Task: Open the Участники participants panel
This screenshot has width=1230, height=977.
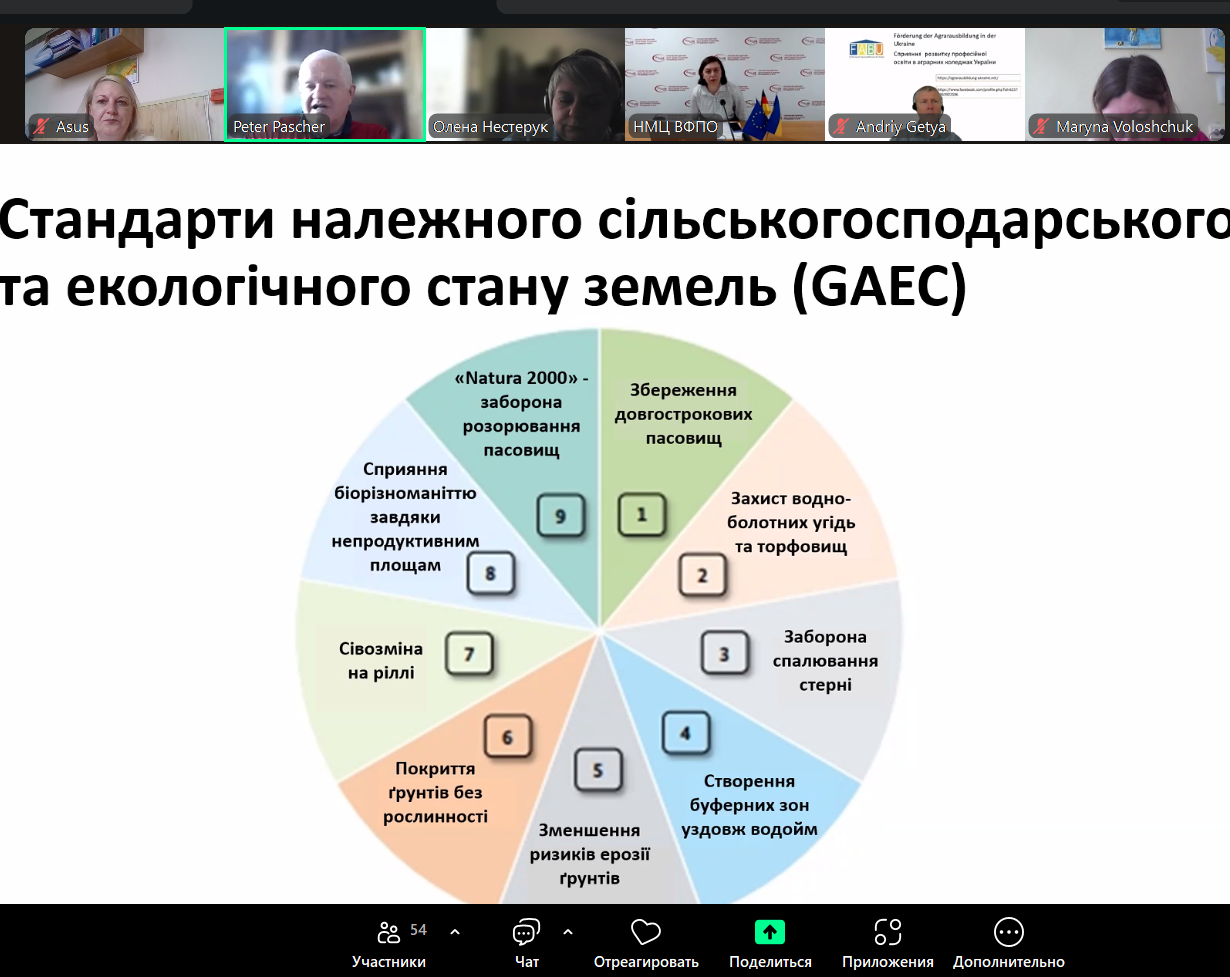Action: point(389,944)
